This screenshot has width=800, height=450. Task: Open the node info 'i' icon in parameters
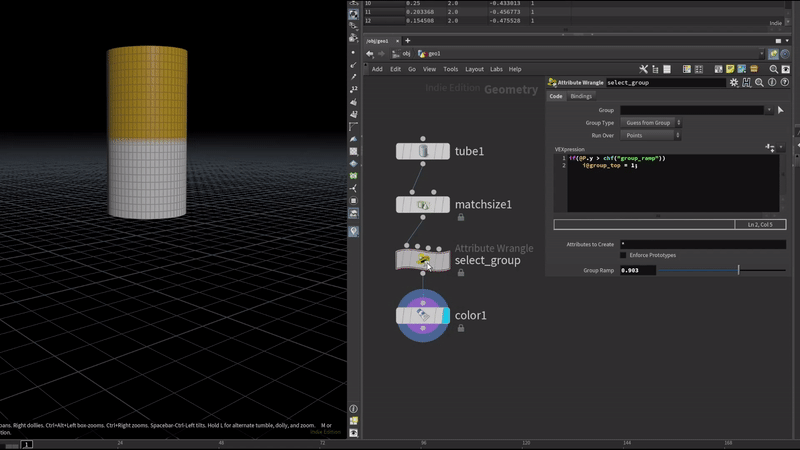tap(772, 82)
